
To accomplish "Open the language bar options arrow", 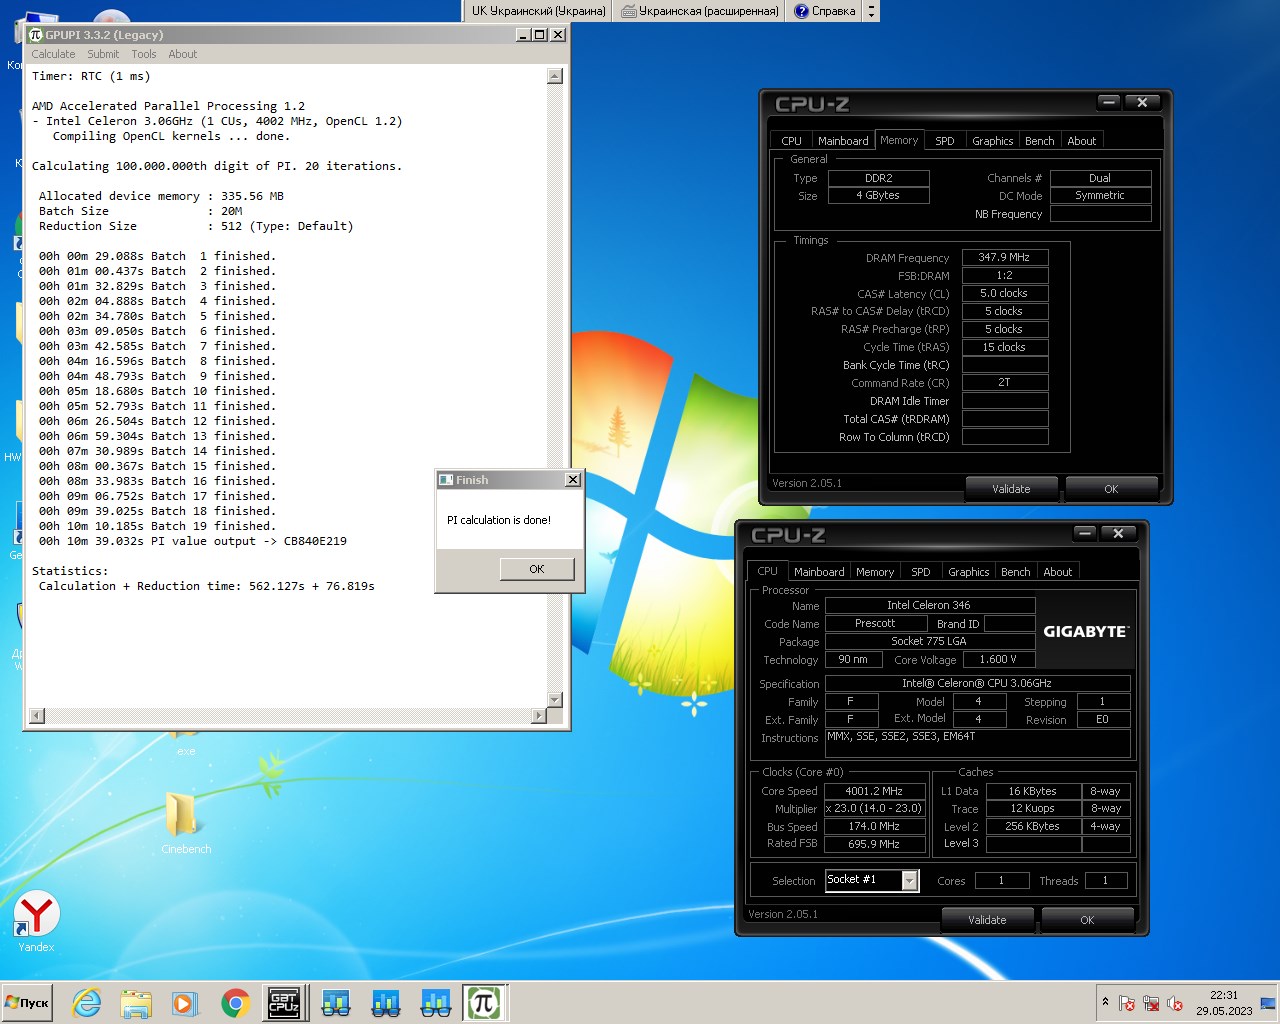I will tap(871, 11).
